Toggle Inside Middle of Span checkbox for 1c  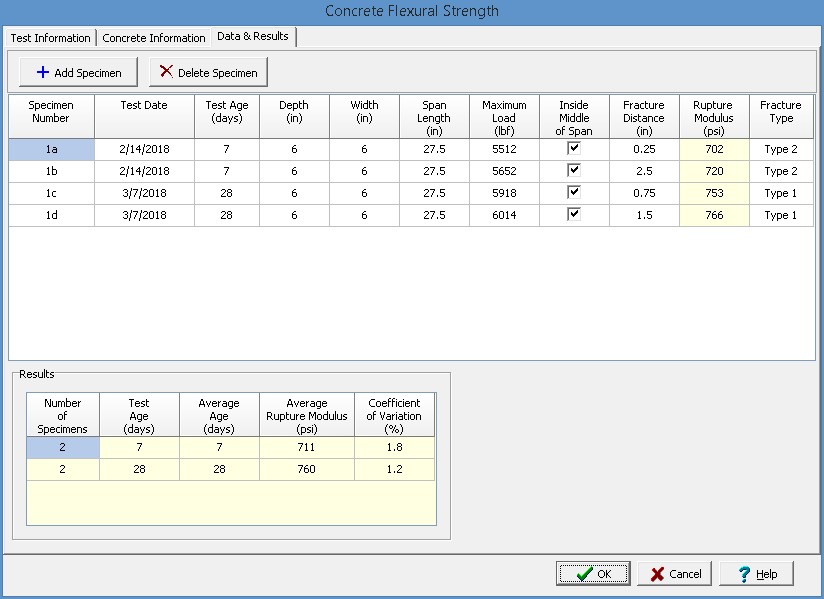click(x=574, y=192)
